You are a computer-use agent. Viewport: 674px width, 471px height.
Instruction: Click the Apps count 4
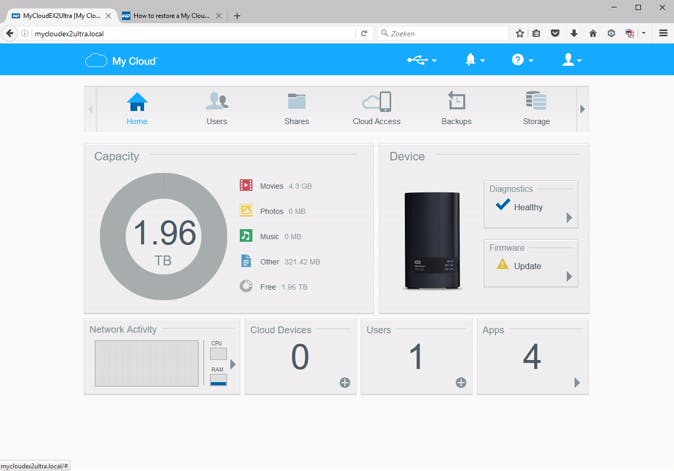532,357
